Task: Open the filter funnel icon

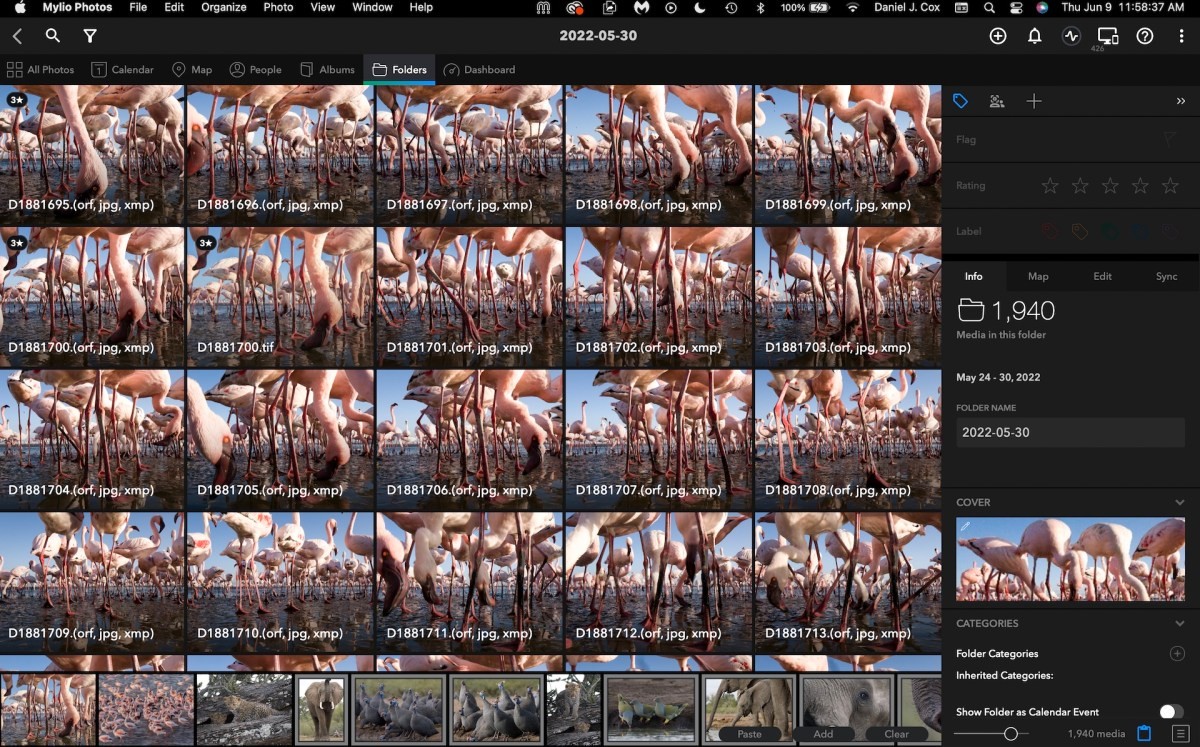Action: coord(90,36)
